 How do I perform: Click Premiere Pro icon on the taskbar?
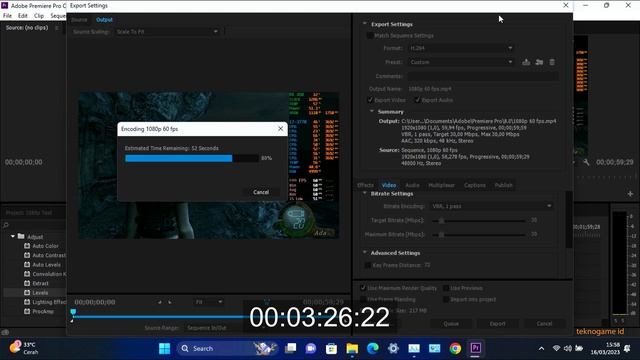(x=476, y=348)
